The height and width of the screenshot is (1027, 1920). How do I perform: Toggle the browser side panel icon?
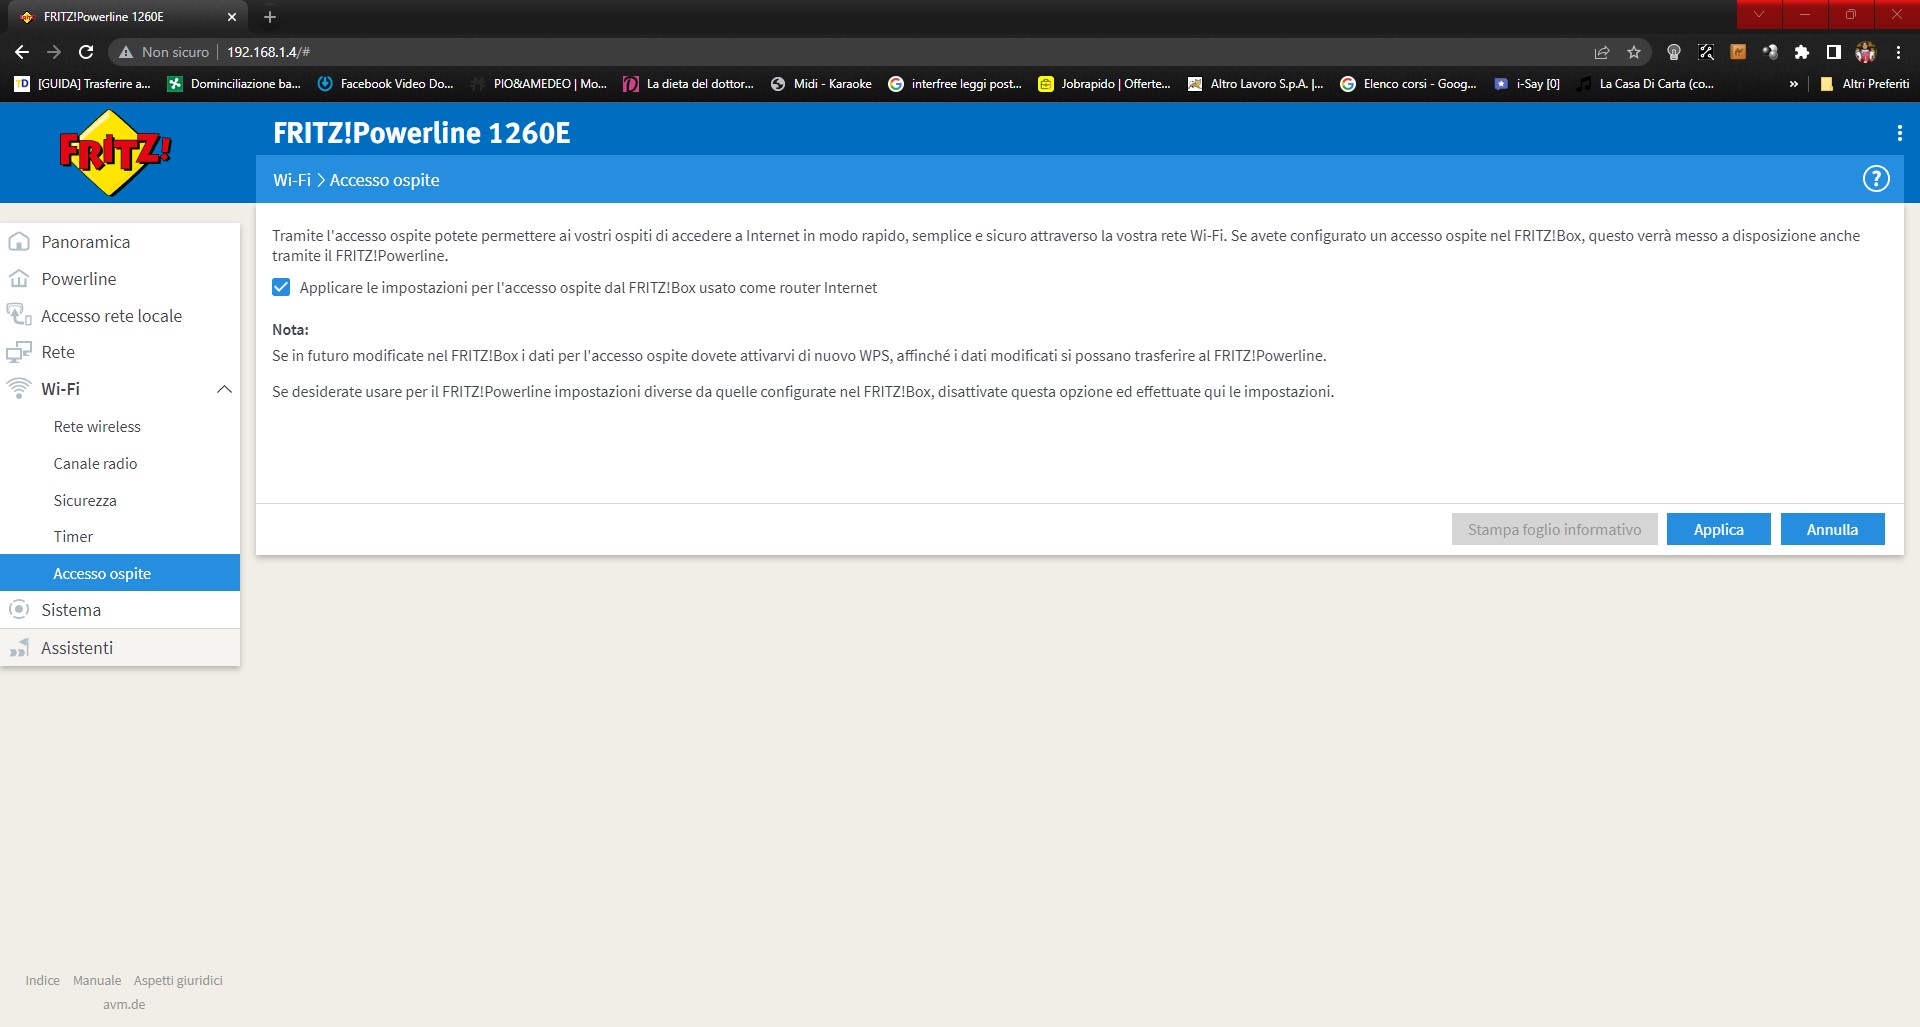[1834, 52]
